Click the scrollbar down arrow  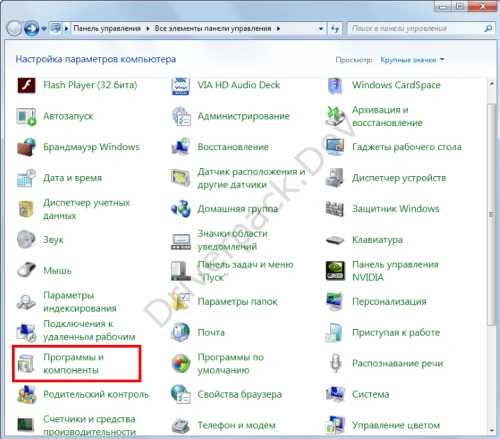tap(492, 431)
